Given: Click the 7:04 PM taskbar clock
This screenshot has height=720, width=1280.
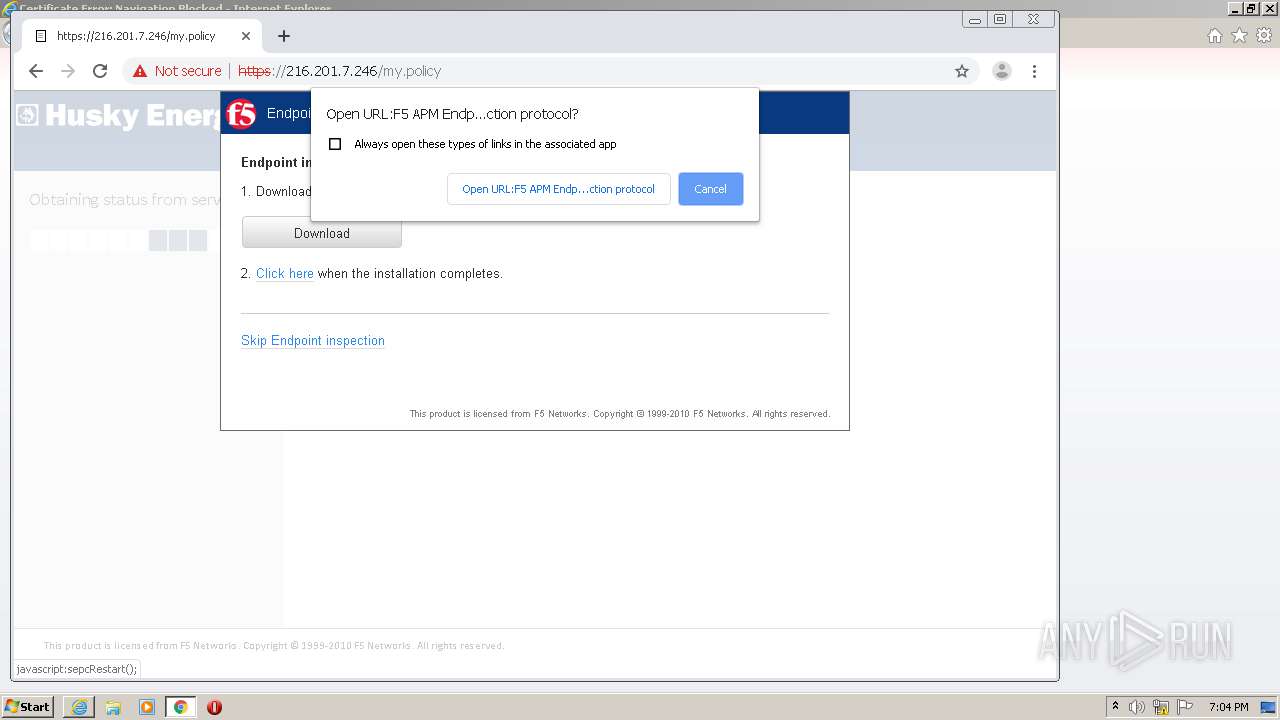Looking at the screenshot, I should [x=1229, y=707].
